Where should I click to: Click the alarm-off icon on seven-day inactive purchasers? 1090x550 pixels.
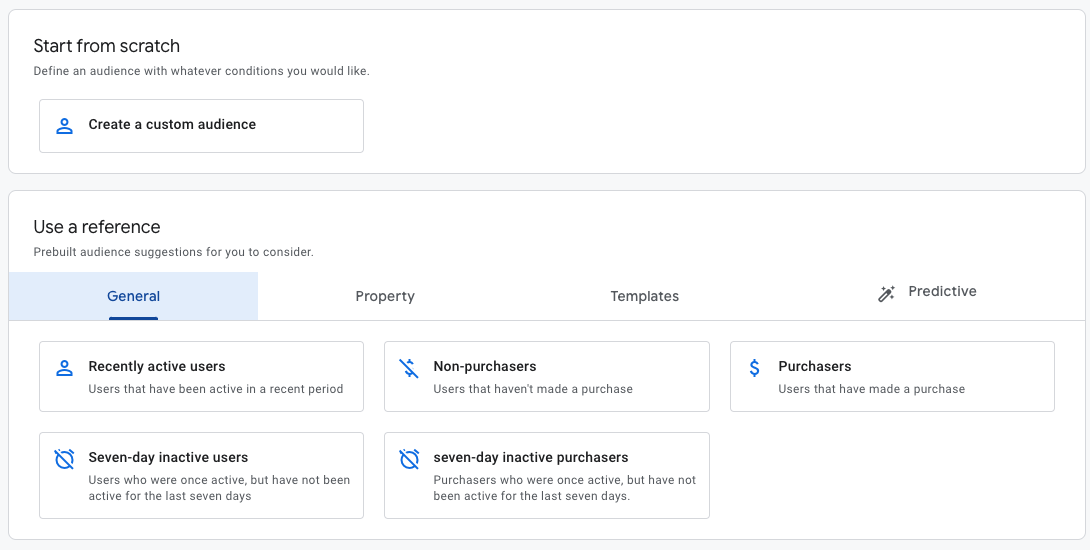coord(409,459)
